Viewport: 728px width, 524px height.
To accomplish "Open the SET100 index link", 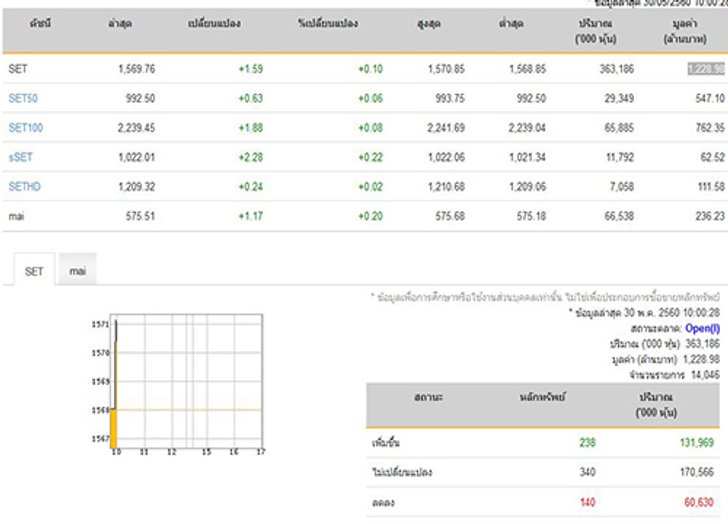I will coord(26,128).
